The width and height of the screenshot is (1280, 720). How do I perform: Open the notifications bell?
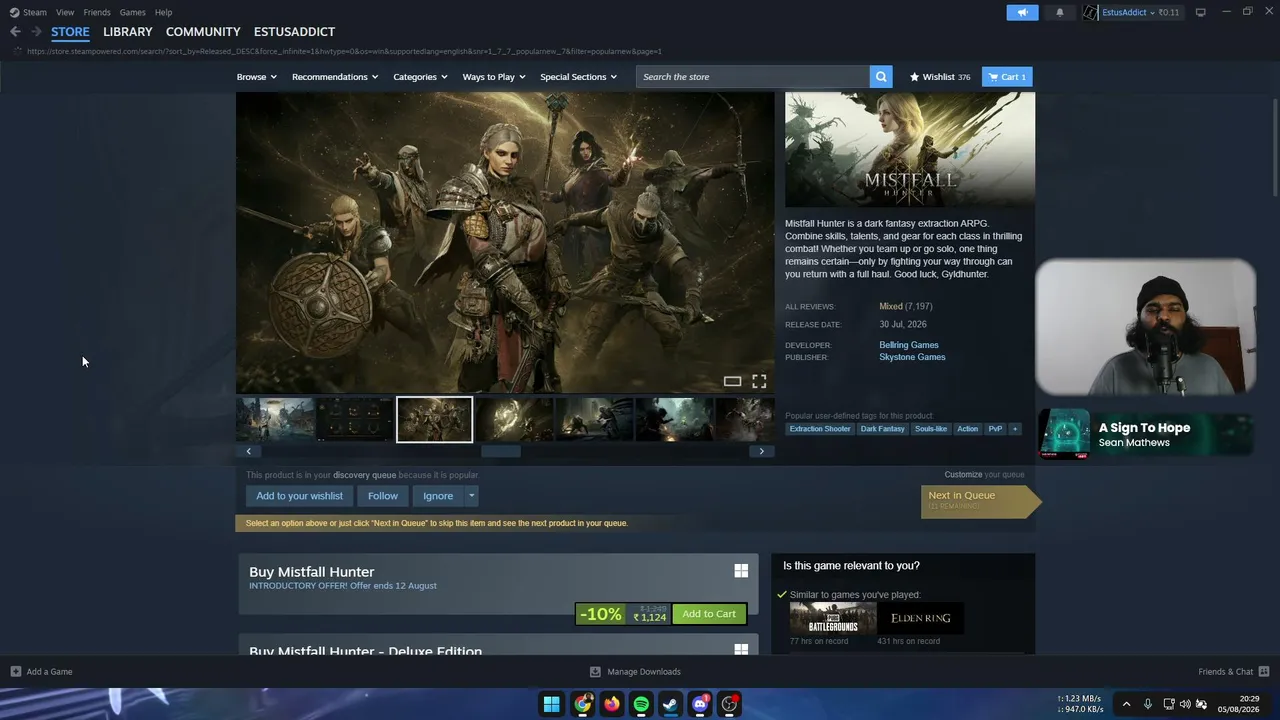(1060, 12)
